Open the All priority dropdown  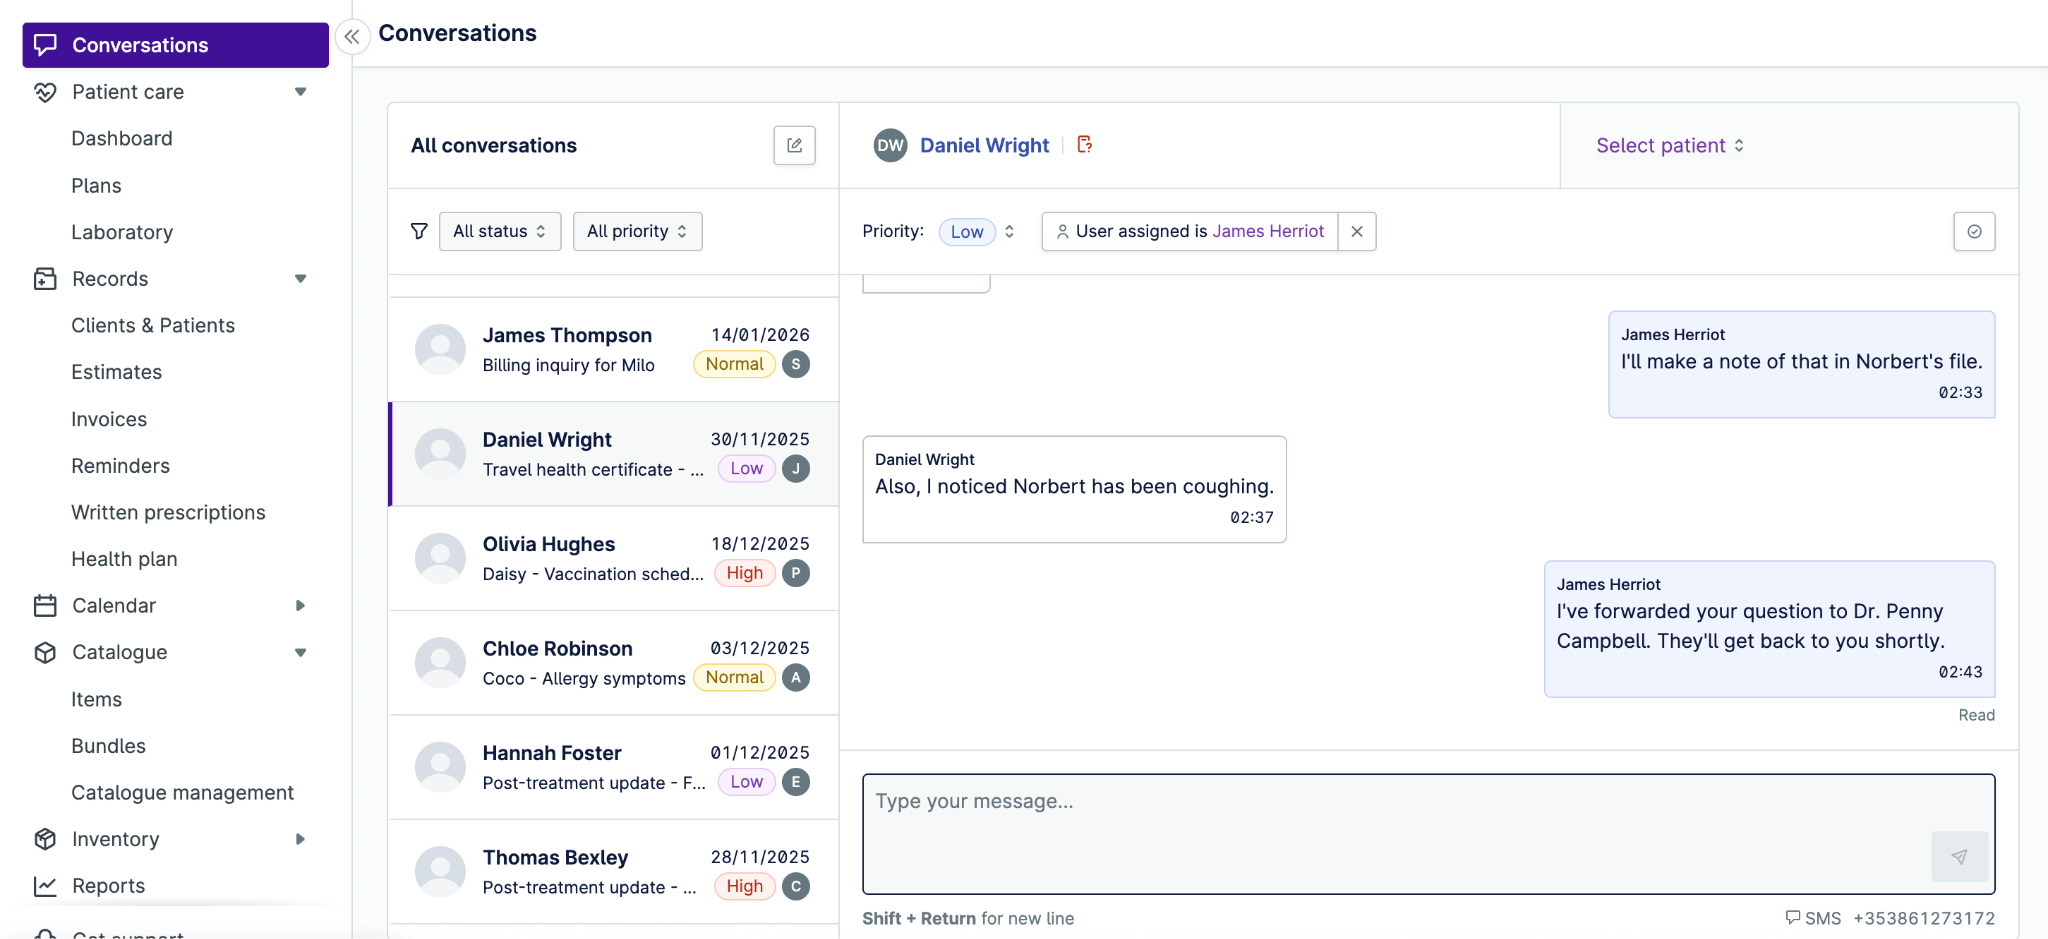[637, 231]
